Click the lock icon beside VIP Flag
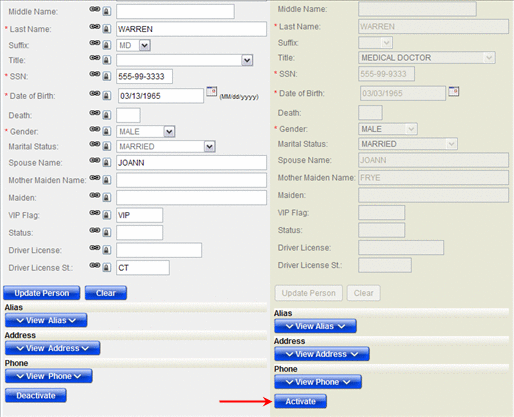The height and width of the screenshot is (417, 514). pos(106,215)
